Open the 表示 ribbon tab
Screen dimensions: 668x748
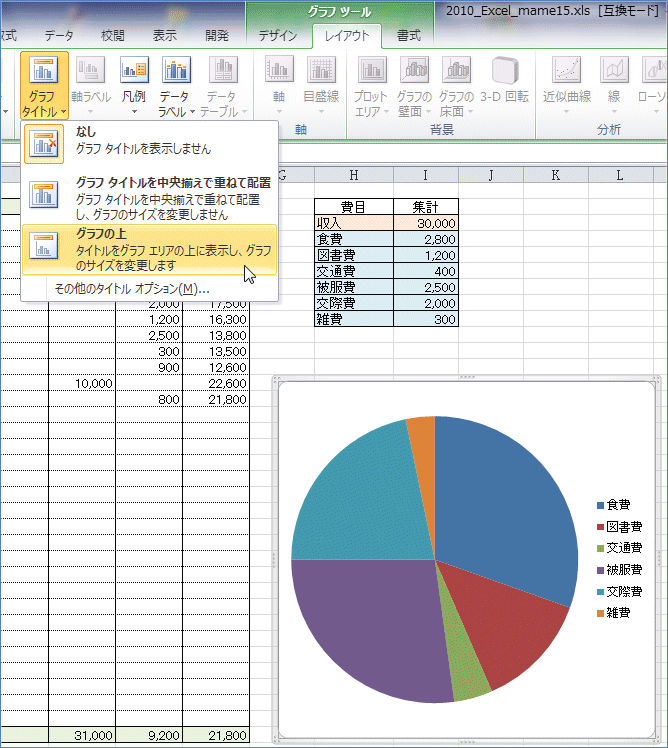click(x=165, y=36)
